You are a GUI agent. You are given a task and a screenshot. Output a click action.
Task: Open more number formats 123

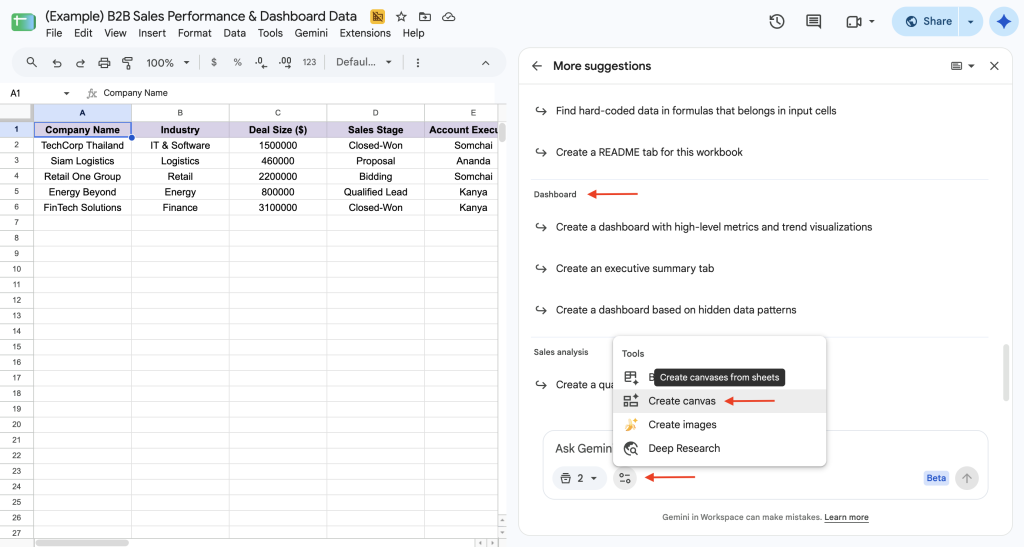point(310,63)
